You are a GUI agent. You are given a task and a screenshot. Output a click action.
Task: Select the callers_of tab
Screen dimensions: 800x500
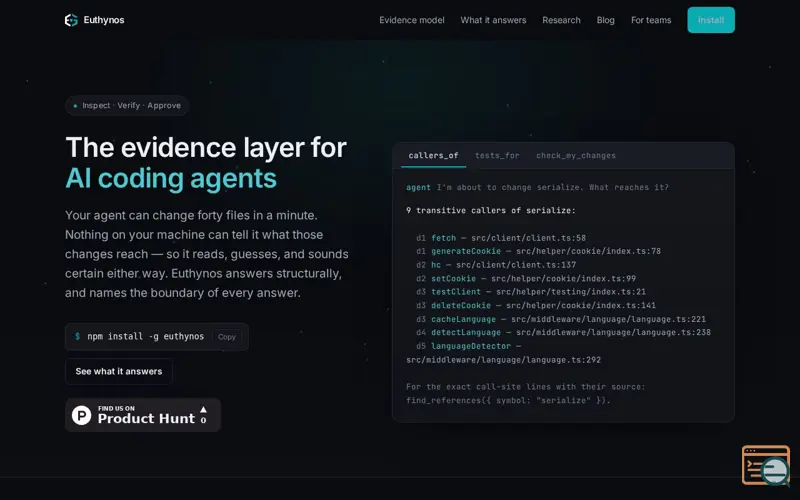click(x=433, y=156)
